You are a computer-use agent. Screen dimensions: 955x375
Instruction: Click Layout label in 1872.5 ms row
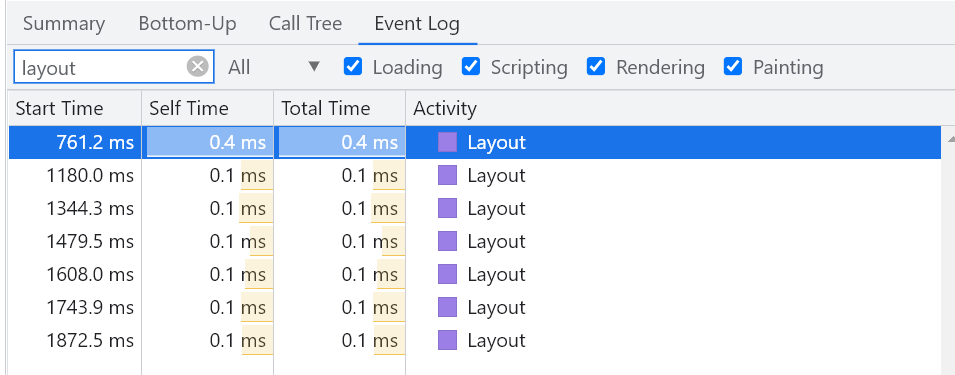[x=496, y=341]
